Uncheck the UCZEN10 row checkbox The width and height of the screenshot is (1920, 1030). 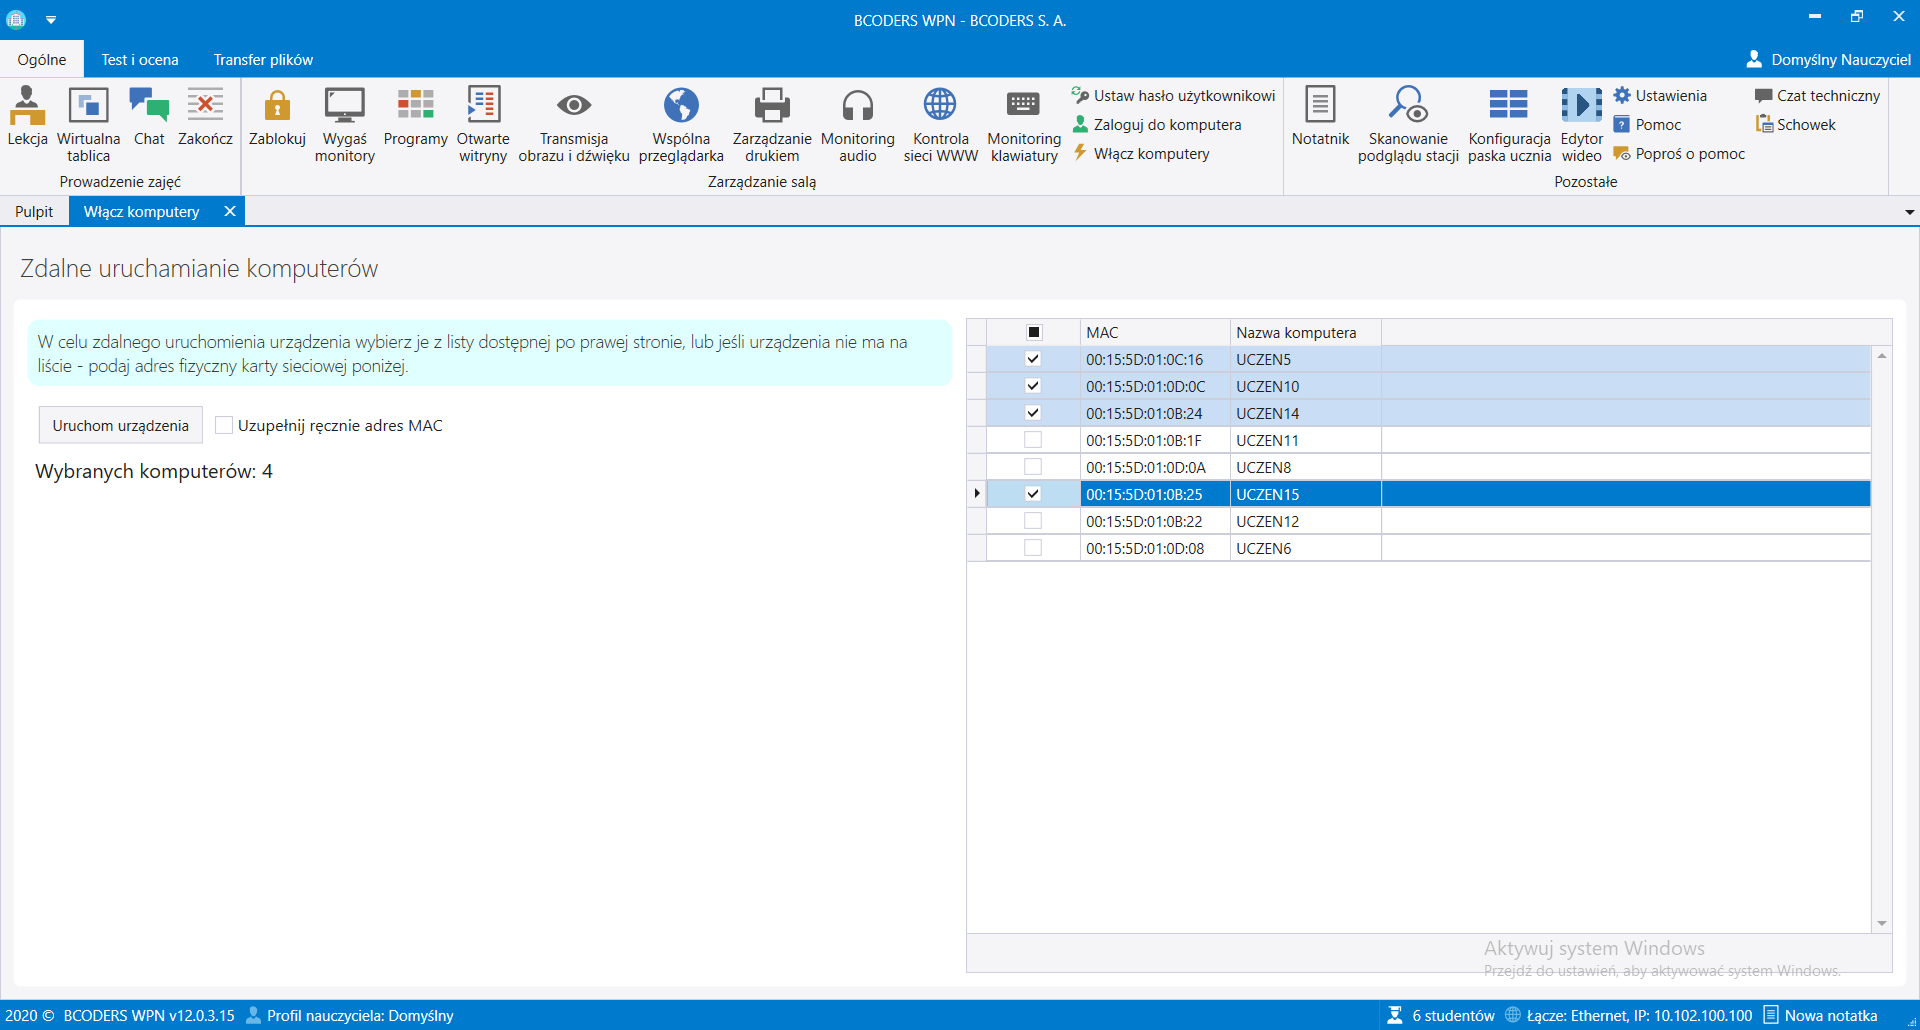click(x=1033, y=386)
